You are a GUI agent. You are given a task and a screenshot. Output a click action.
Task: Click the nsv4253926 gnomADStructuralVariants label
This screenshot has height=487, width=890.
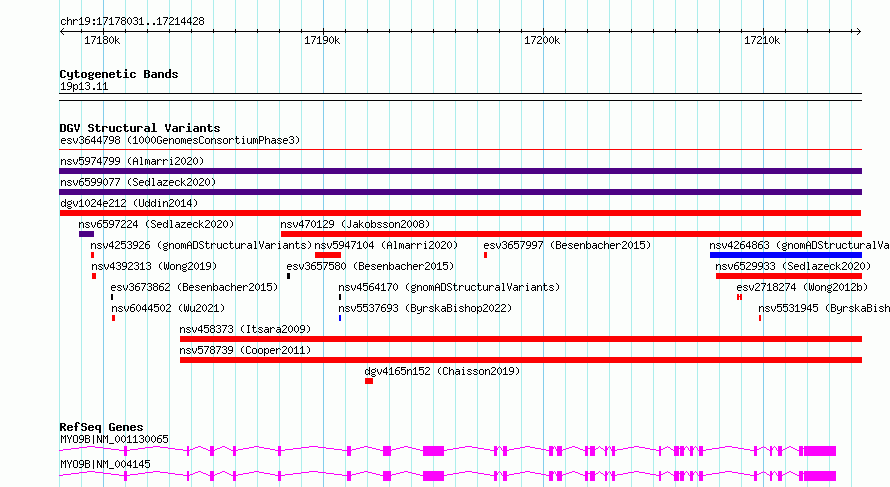(x=201, y=245)
